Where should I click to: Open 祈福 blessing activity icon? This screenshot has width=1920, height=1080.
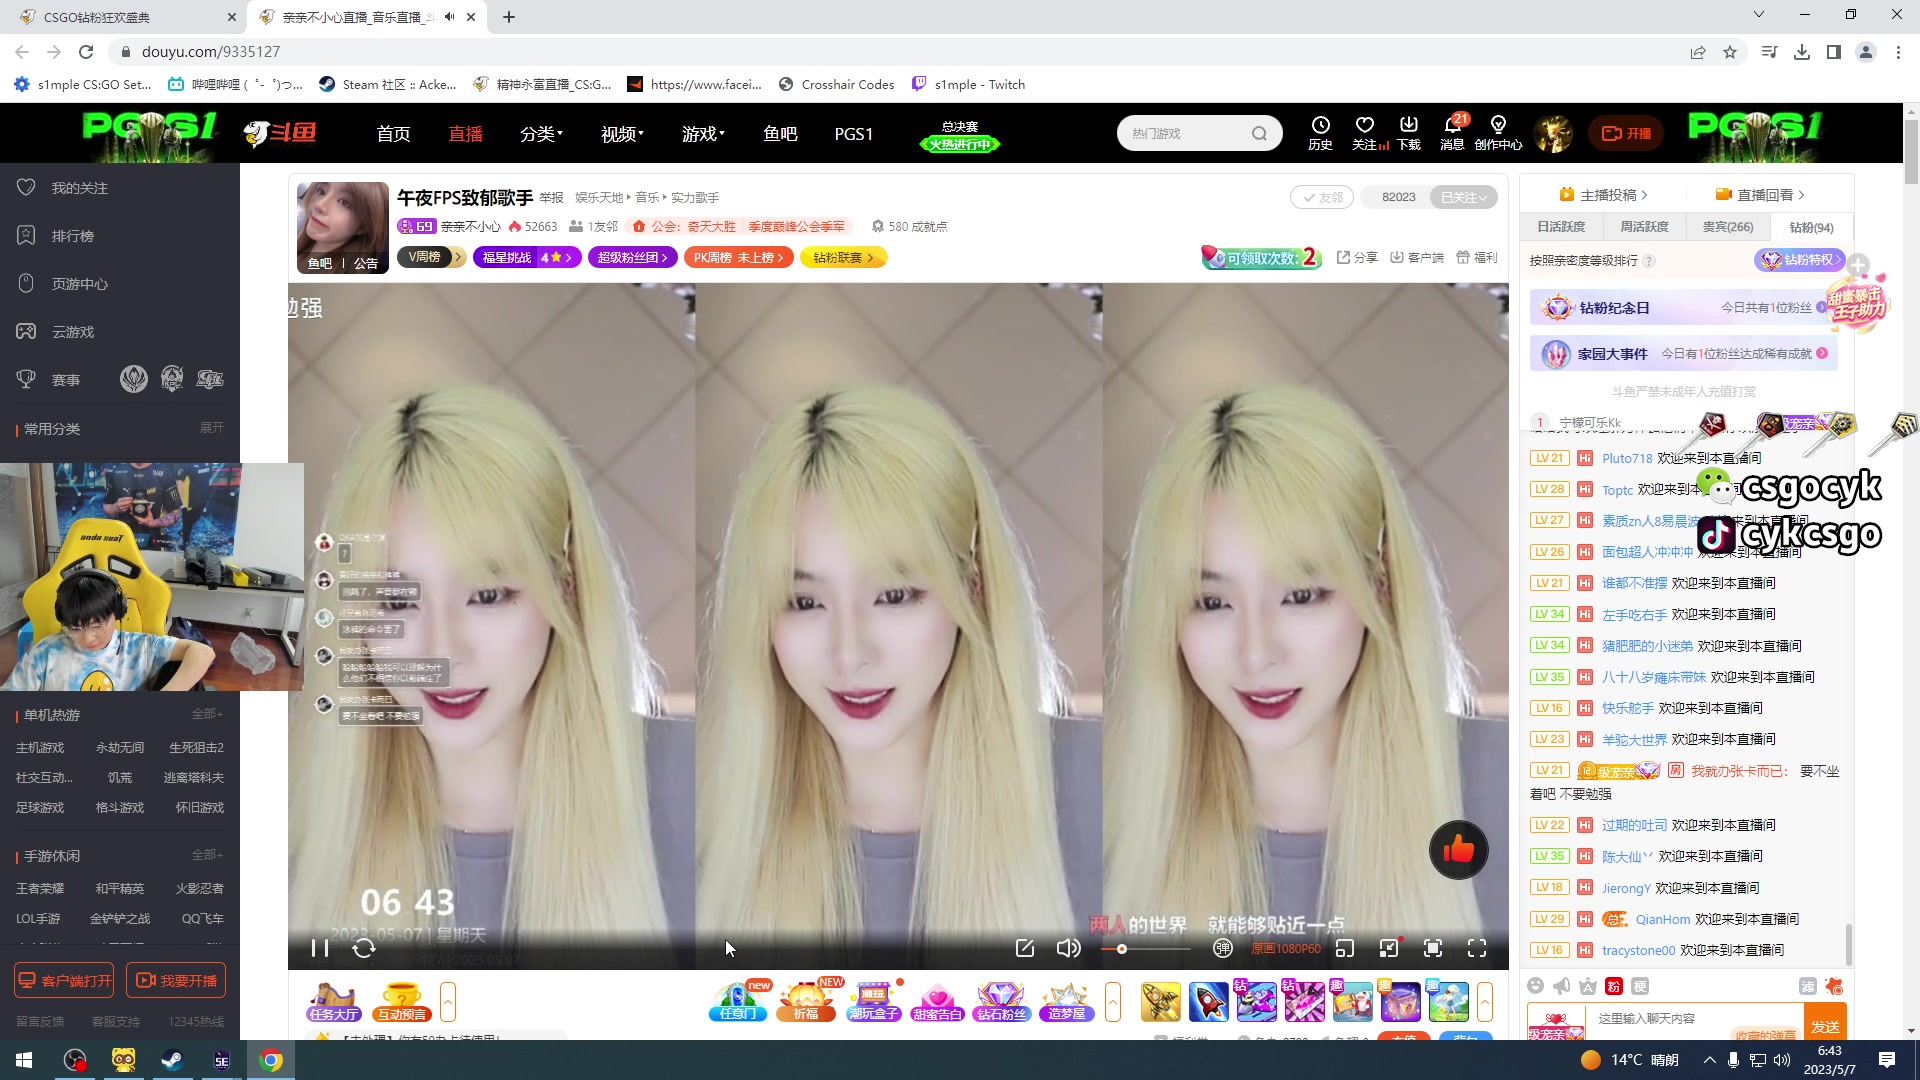tap(806, 1001)
